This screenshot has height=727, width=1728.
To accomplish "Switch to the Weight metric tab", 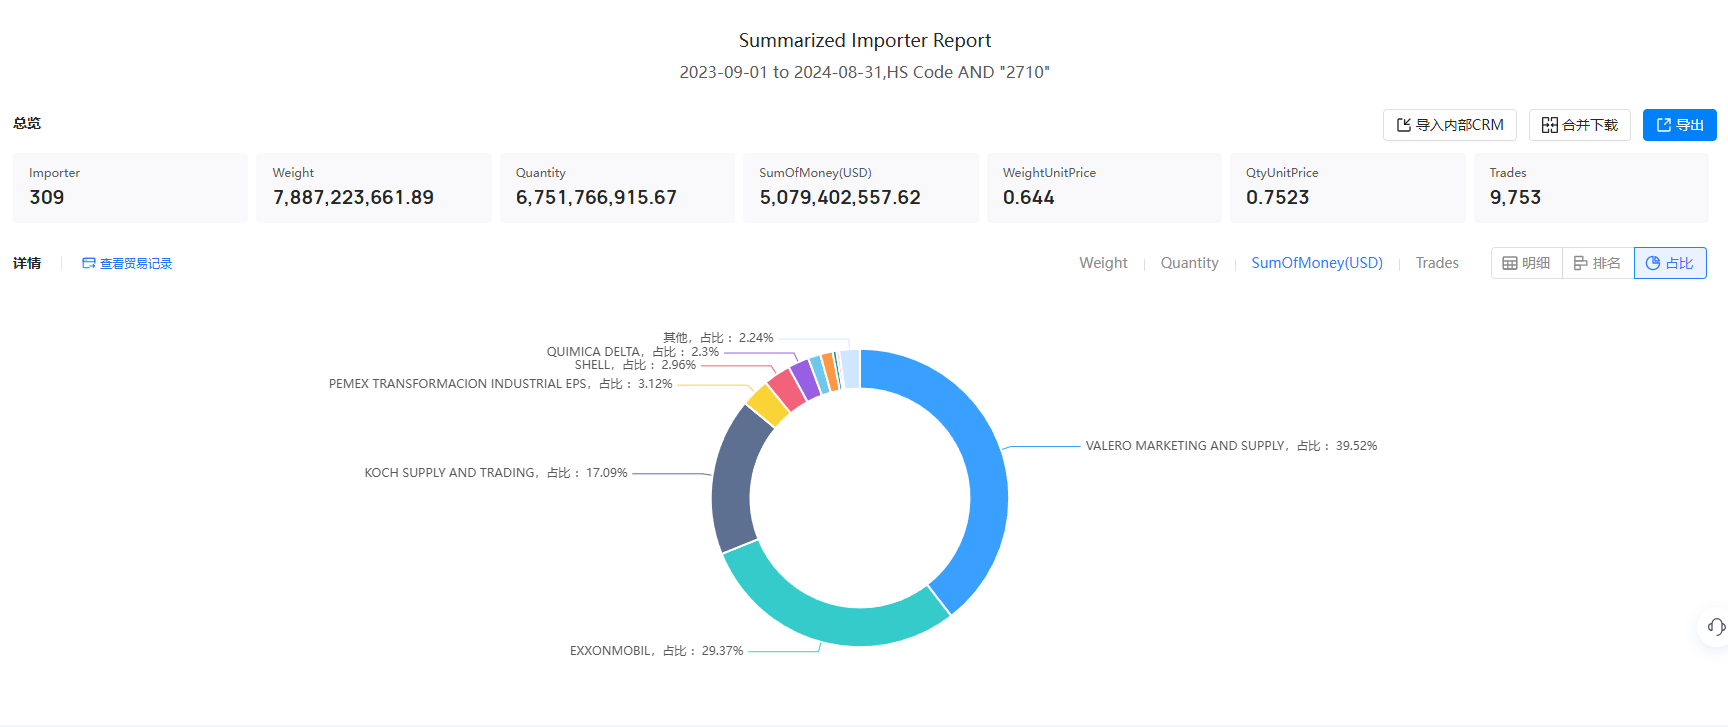I will coord(1103,263).
